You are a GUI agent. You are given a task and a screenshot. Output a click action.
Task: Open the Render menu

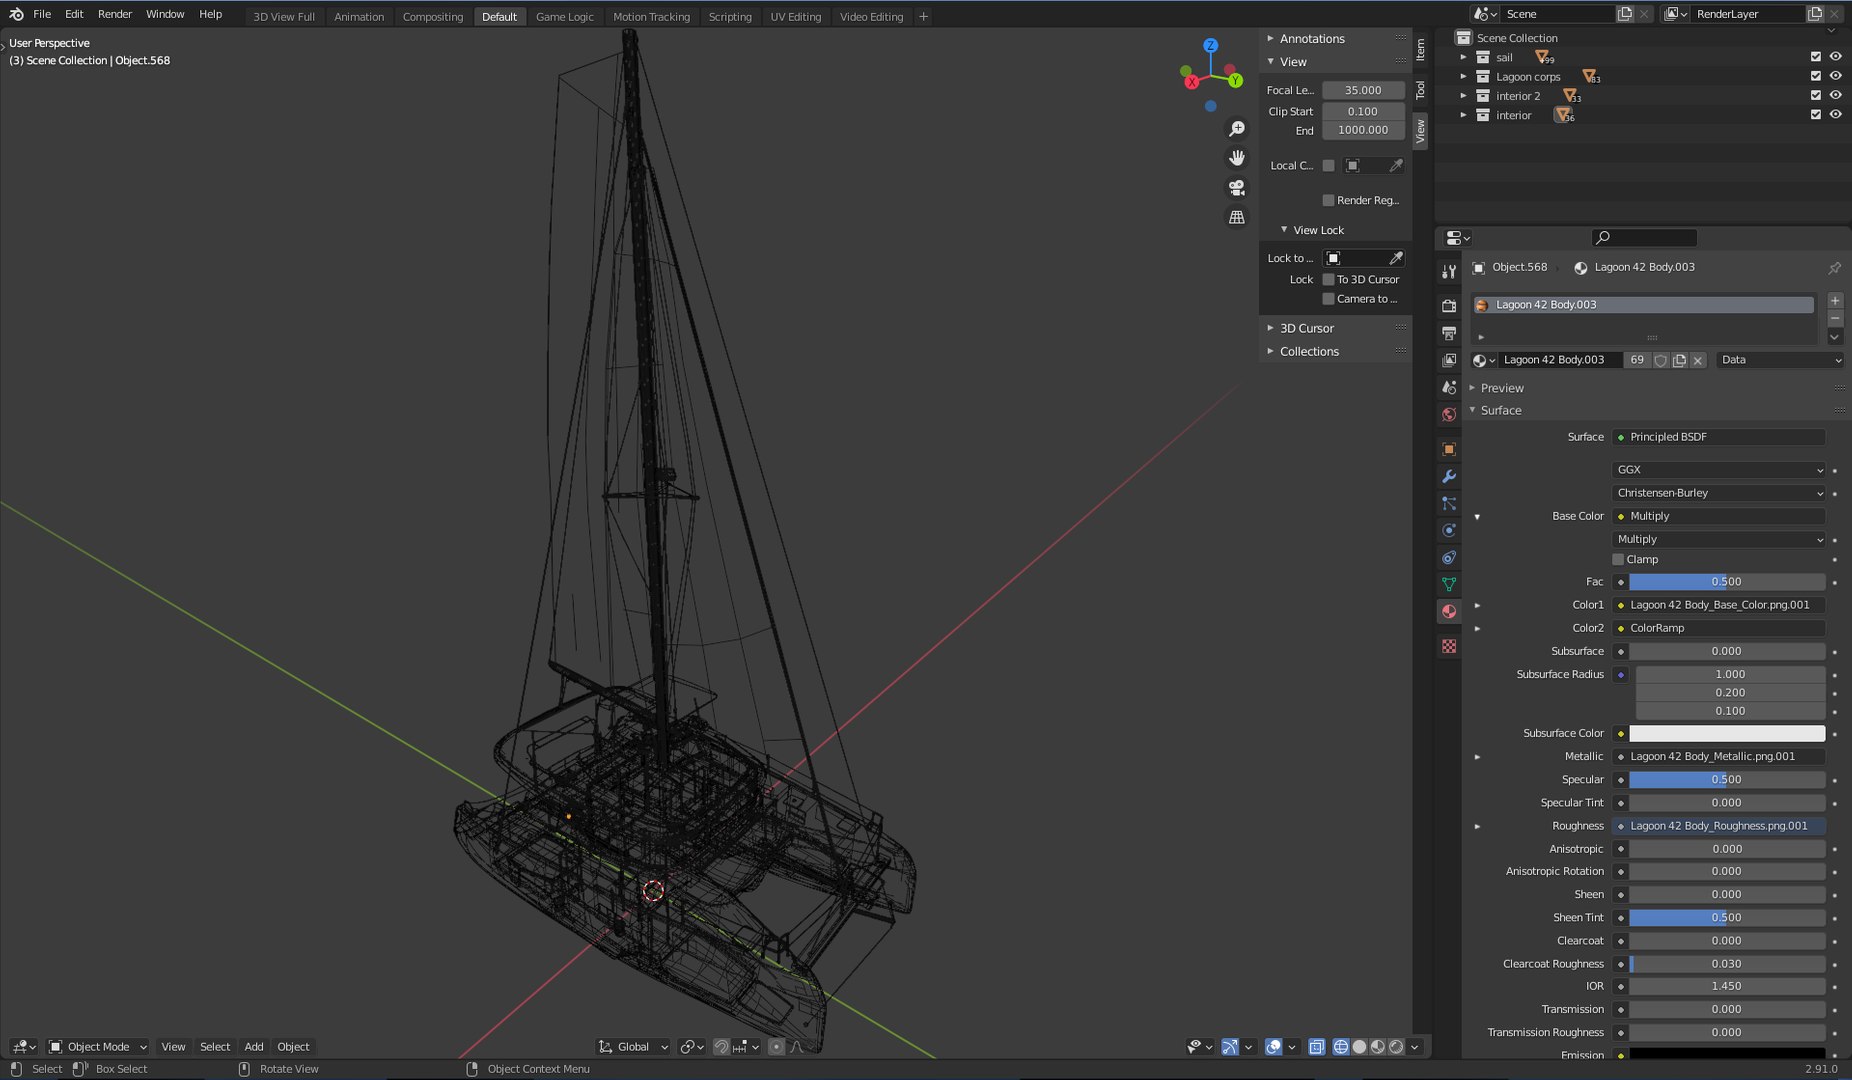pyautogui.click(x=115, y=14)
